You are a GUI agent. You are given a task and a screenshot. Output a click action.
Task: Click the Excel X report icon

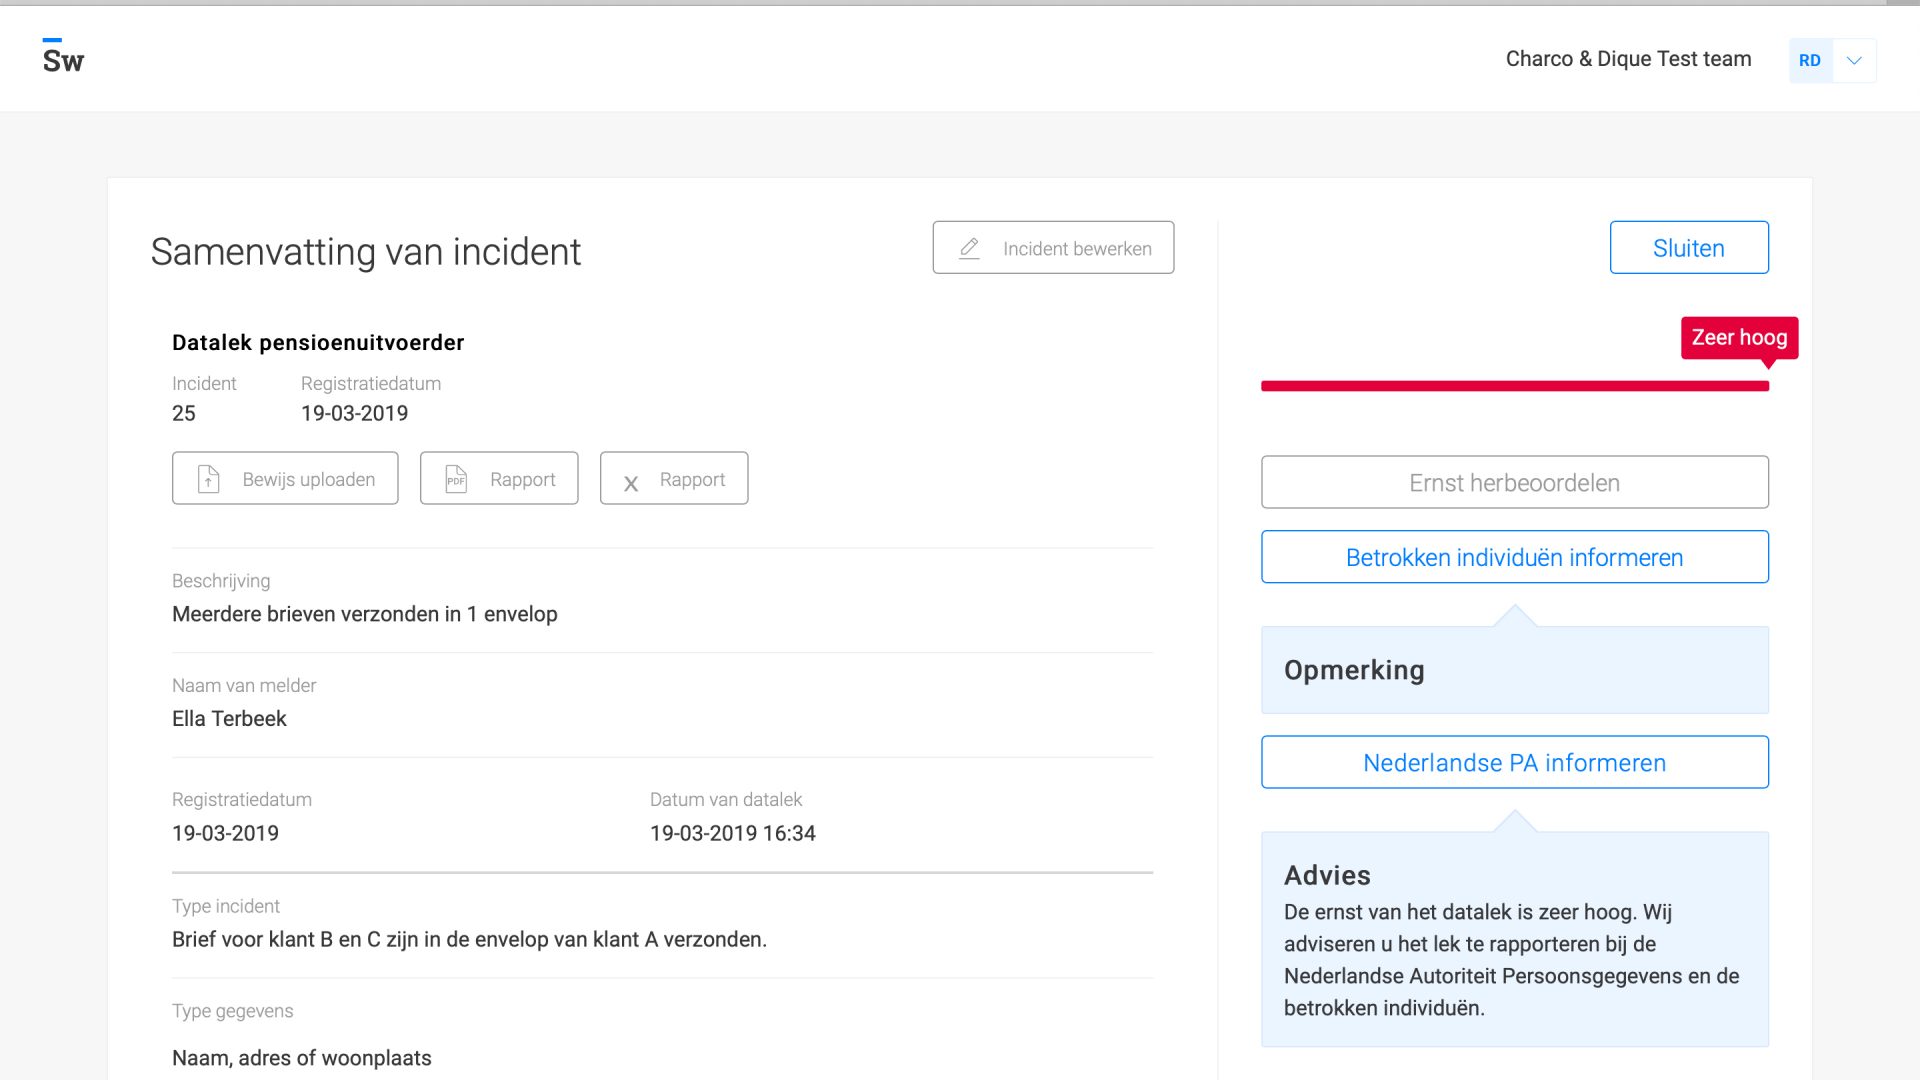pyautogui.click(x=631, y=483)
